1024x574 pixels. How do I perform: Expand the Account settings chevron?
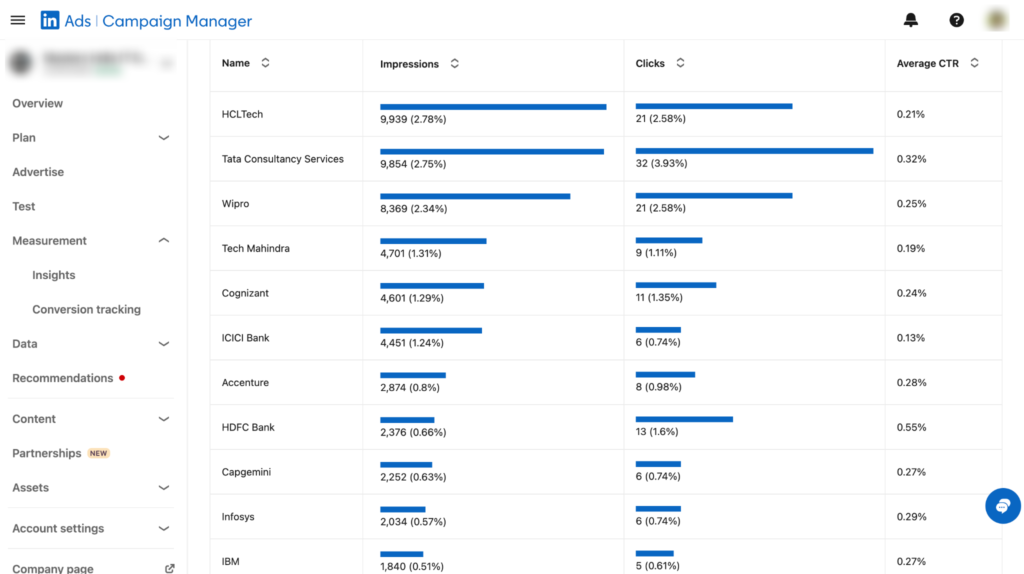(x=164, y=528)
